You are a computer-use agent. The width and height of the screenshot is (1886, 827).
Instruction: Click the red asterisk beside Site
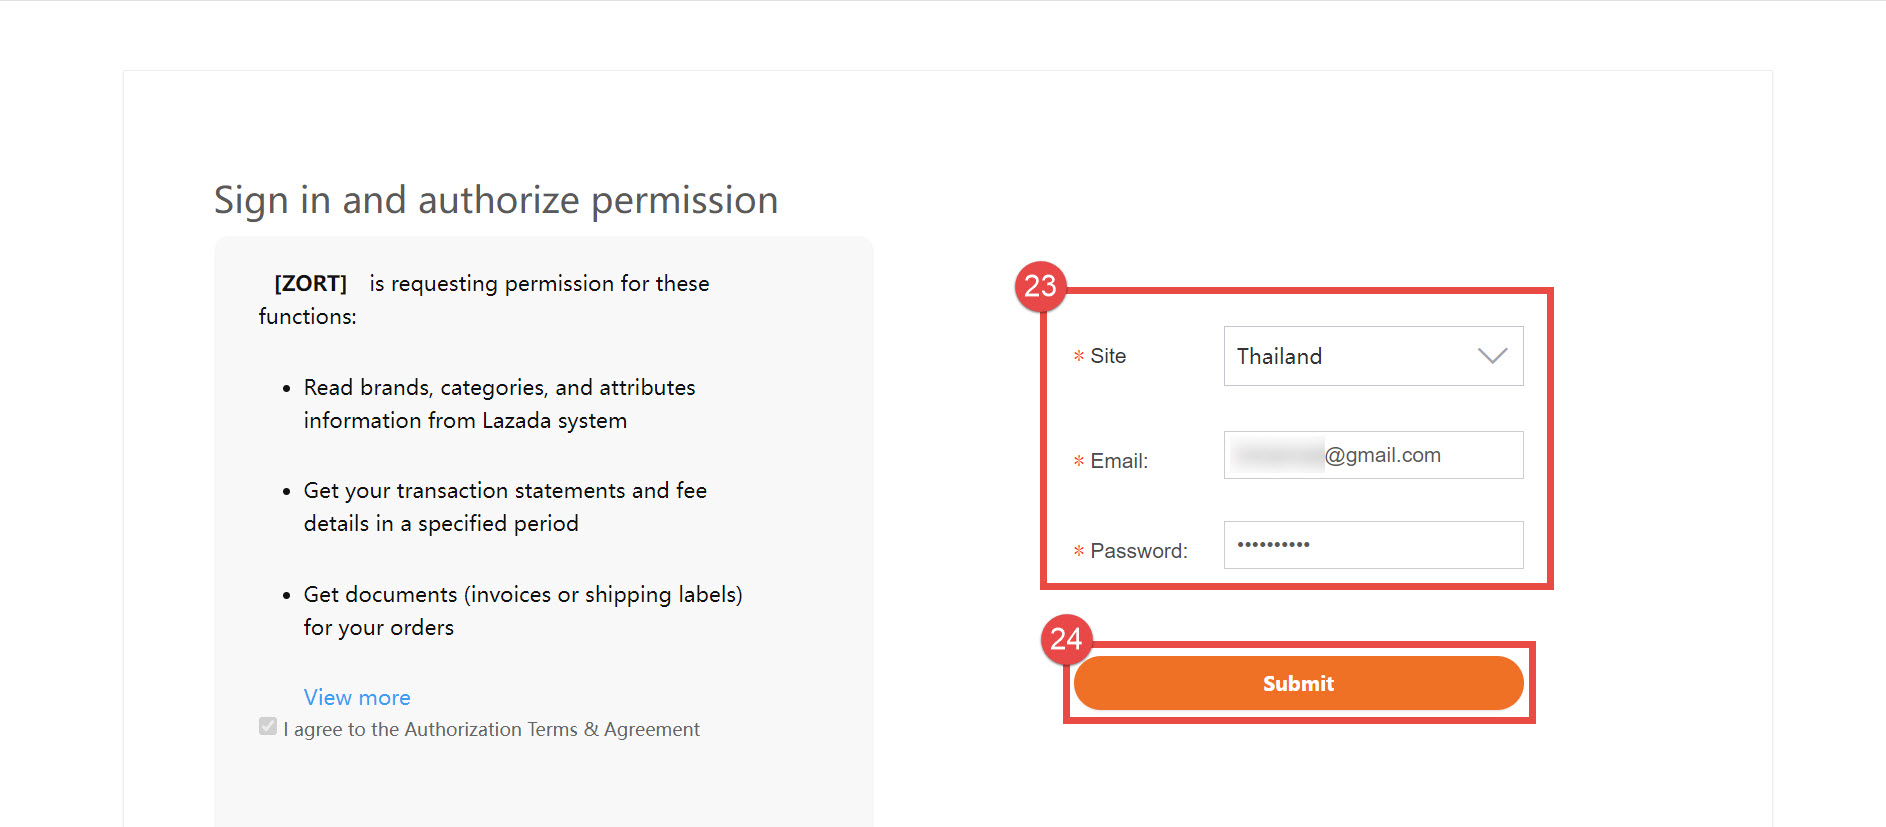click(1079, 357)
